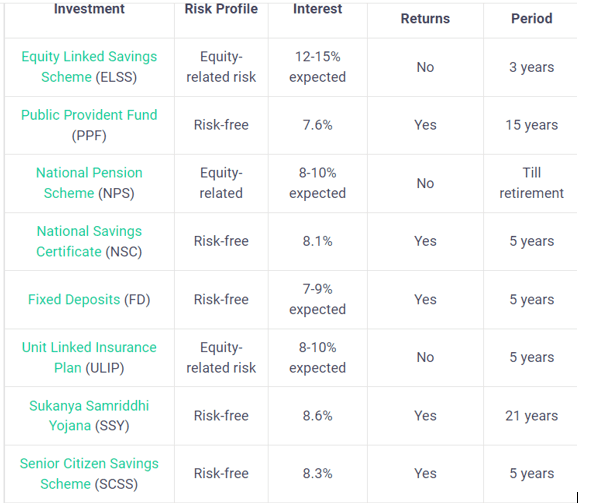Select the 8.1% interest cell

(318, 241)
